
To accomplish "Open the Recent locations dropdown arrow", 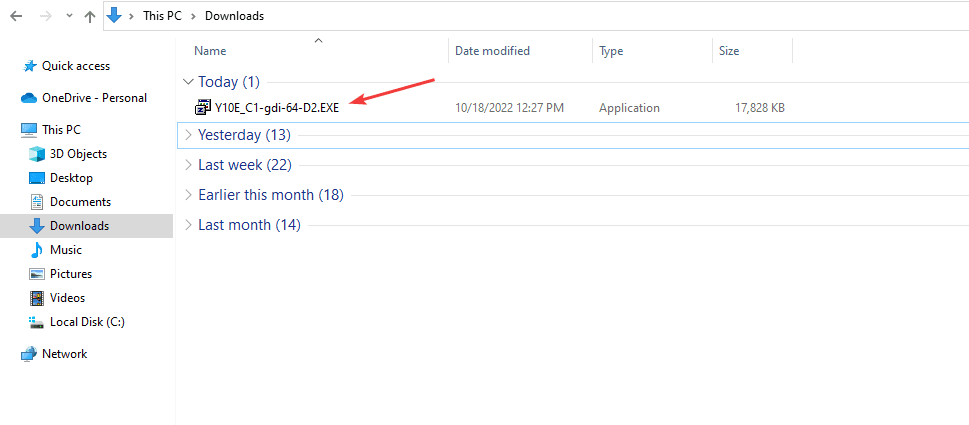I will point(69,17).
